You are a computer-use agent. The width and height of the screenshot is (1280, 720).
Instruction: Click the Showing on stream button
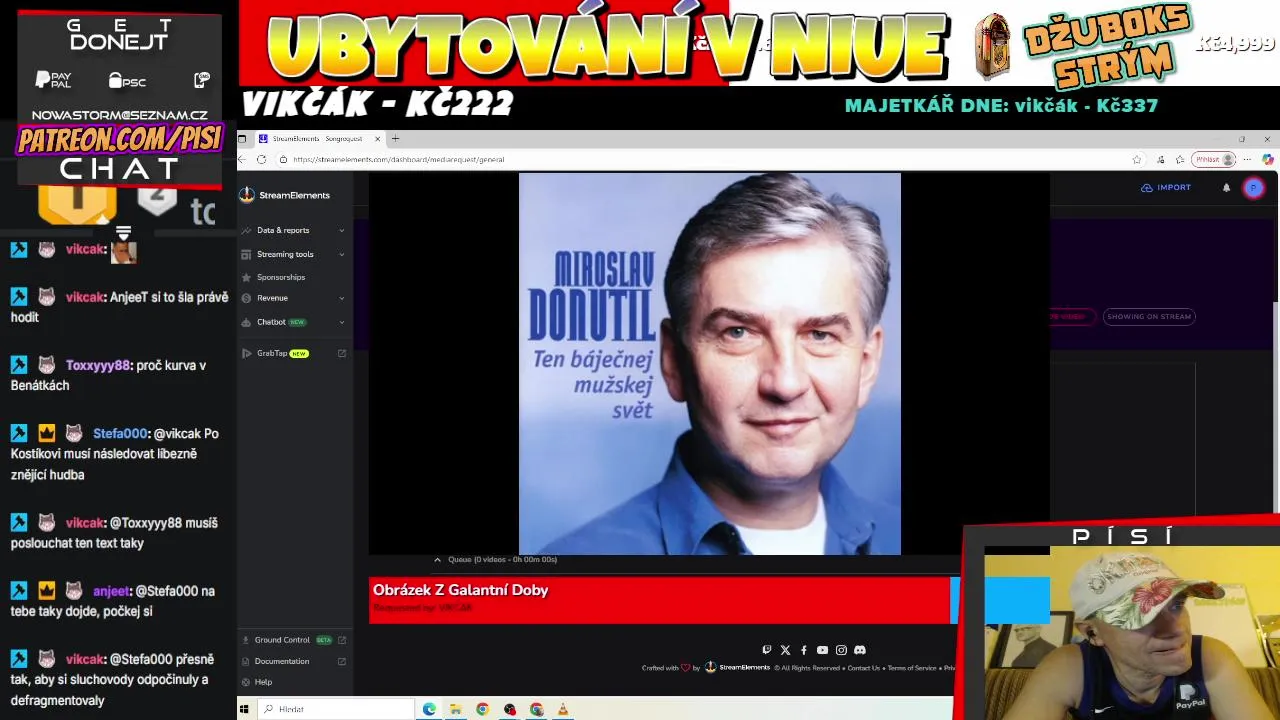coord(1149,317)
